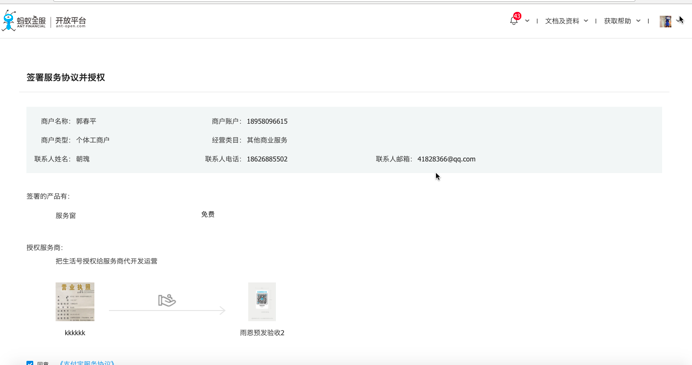Click the handover hand icon above the arrow
This screenshot has width=692, height=365.
(167, 300)
